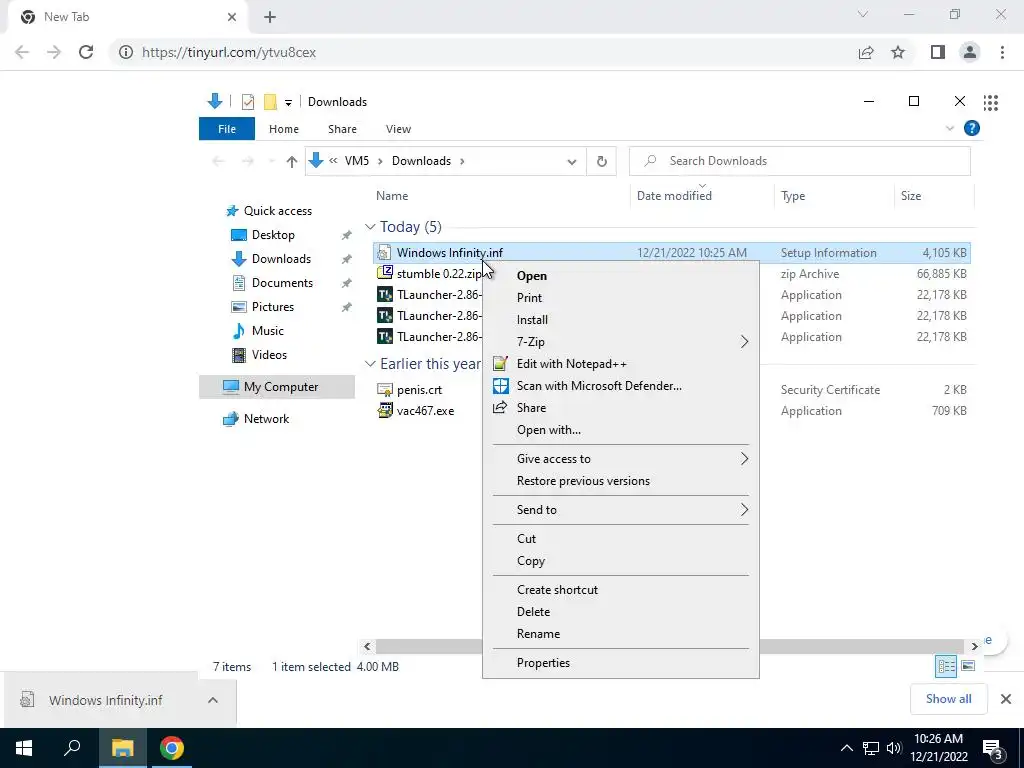Screen dimensions: 1024x768
Task: Select Scan with Microsoft Defender
Action: [620, 385]
